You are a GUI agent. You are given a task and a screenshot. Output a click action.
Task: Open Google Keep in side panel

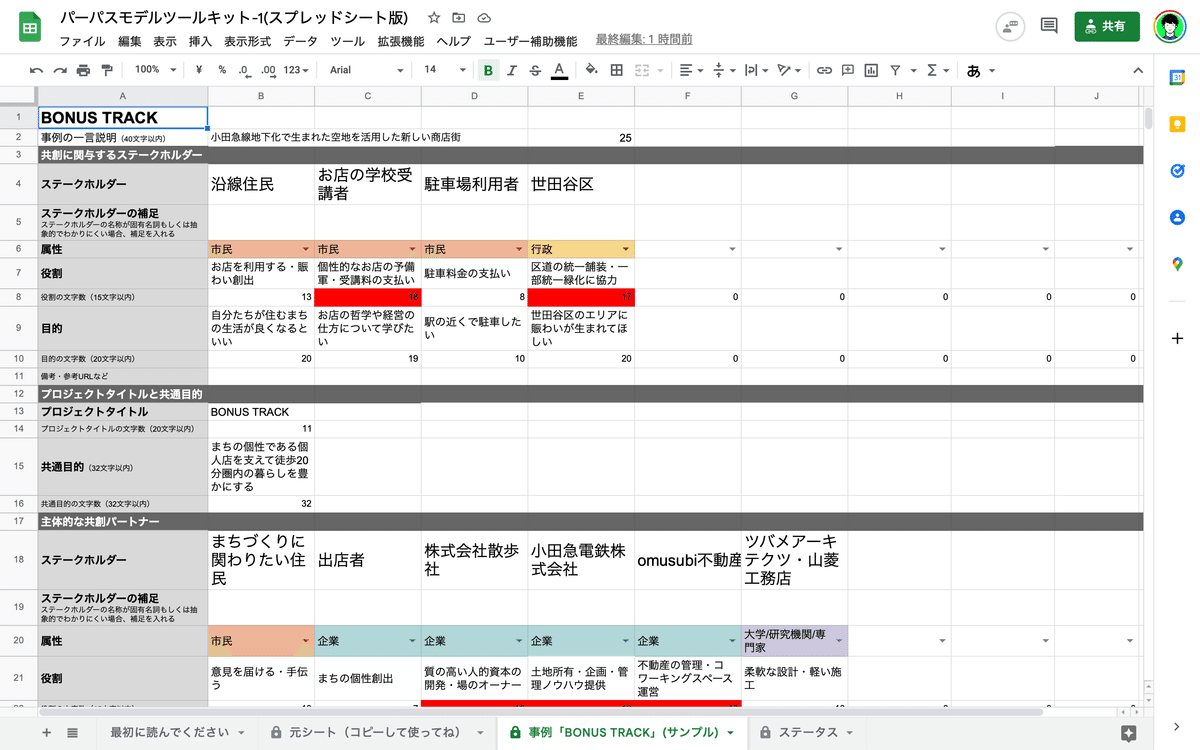click(x=1177, y=124)
